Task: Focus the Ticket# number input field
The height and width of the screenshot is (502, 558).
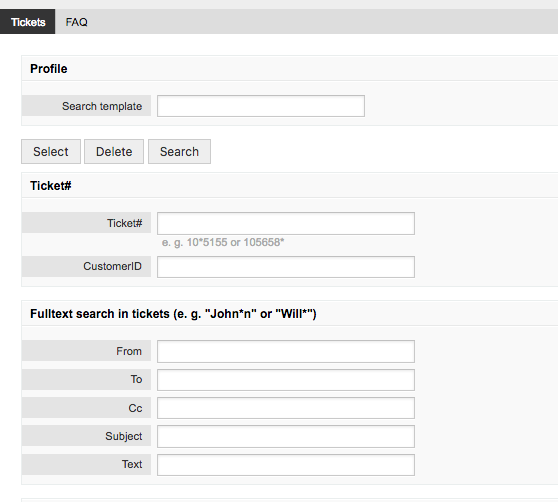Action: click(286, 223)
